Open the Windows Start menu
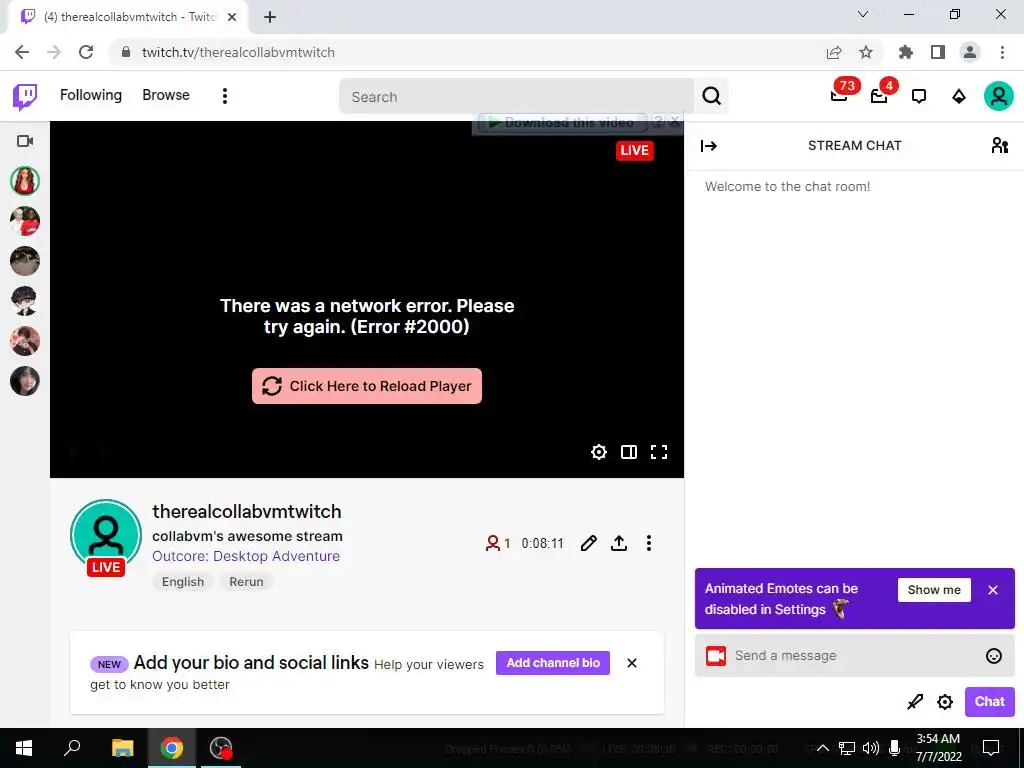Screen dimensions: 1024x768 click(24, 748)
